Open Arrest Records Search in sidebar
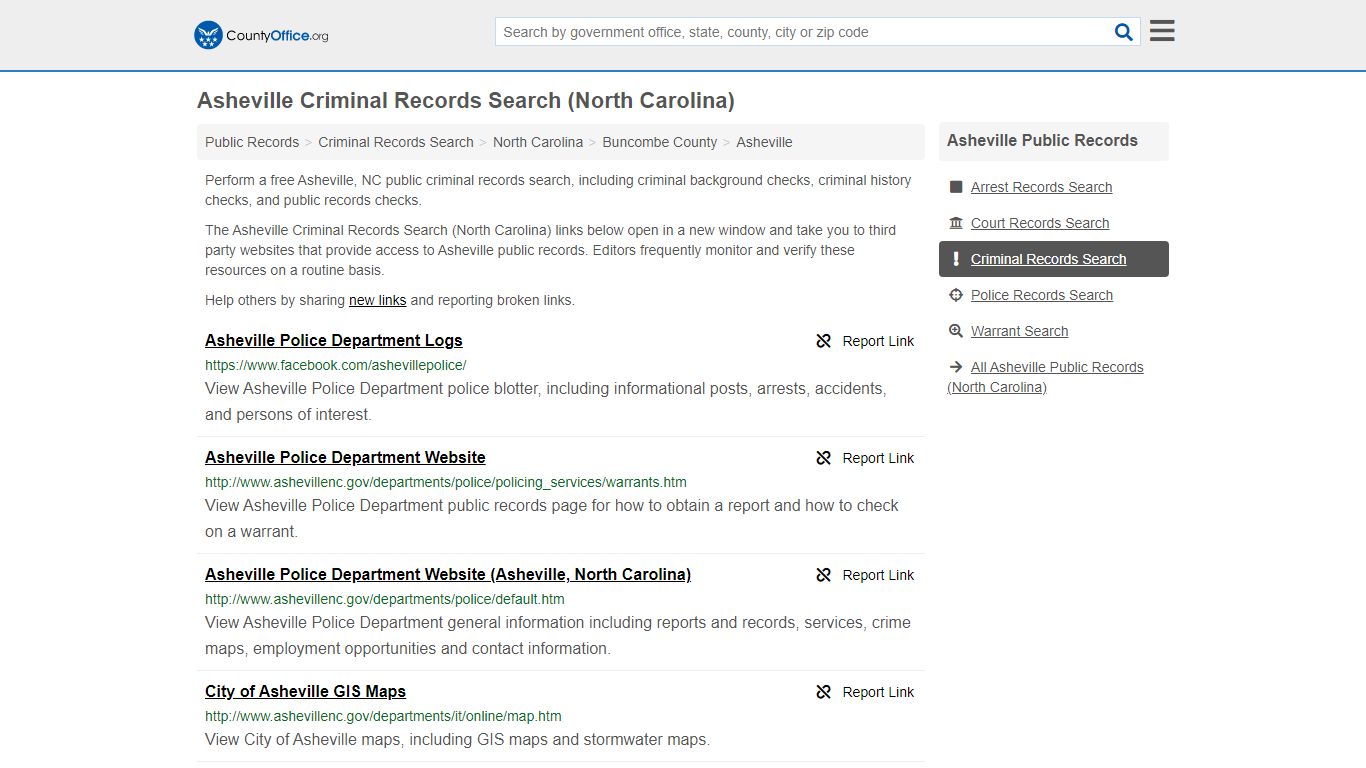 tap(1041, 187)
